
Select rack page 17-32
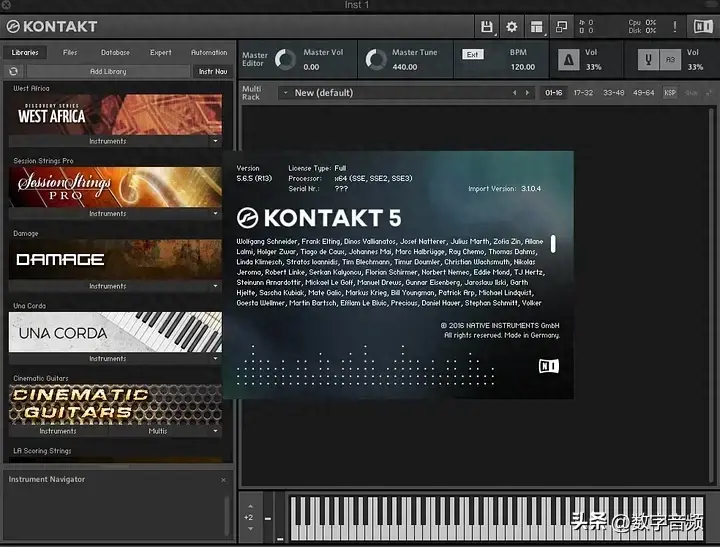(x=583, y=93)
